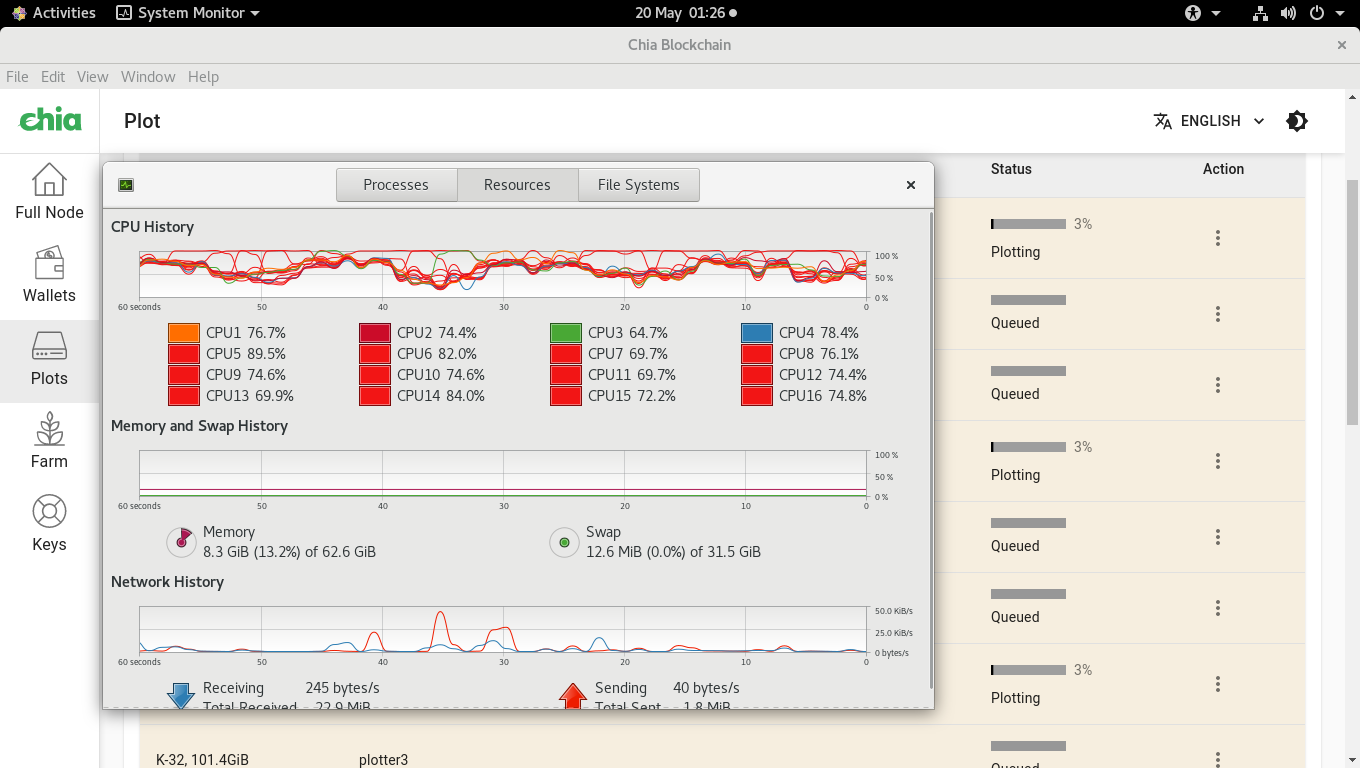Image resolution: width=1360 pixels, height=768 pixels.
Task: Open action menu for third Plotting row
Action: pos(1218,684)
